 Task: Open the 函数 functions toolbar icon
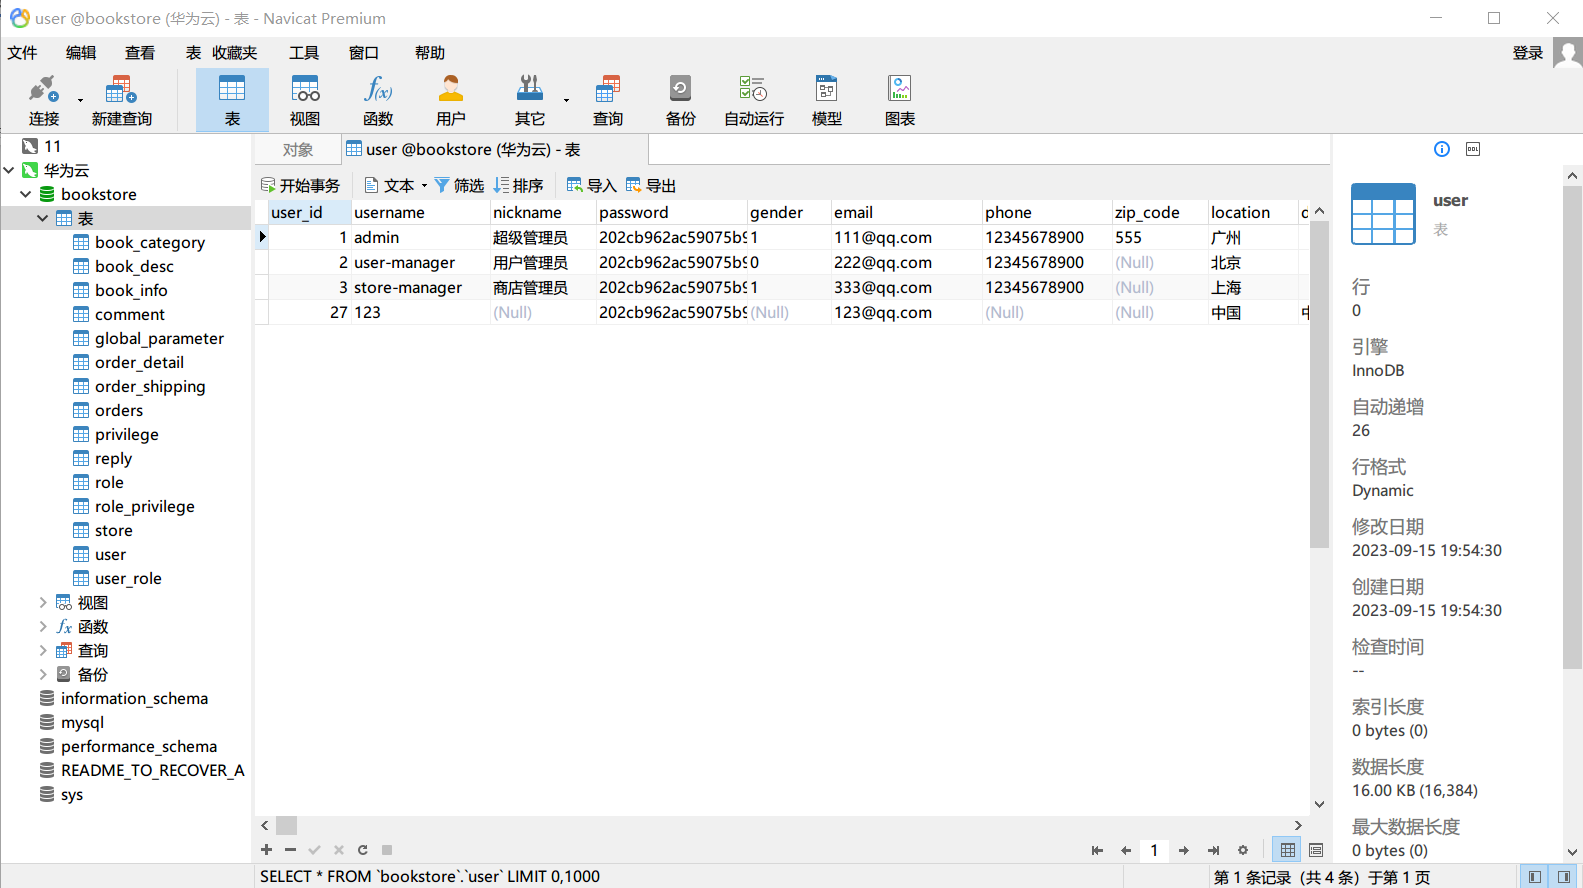tap(378, 100)
